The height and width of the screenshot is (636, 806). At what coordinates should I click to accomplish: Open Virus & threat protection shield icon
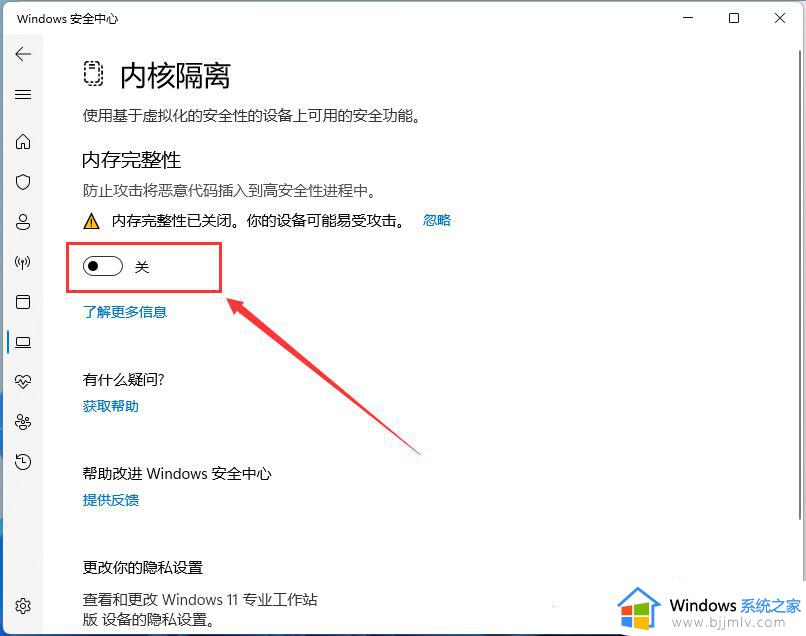(x=23, y=182)
